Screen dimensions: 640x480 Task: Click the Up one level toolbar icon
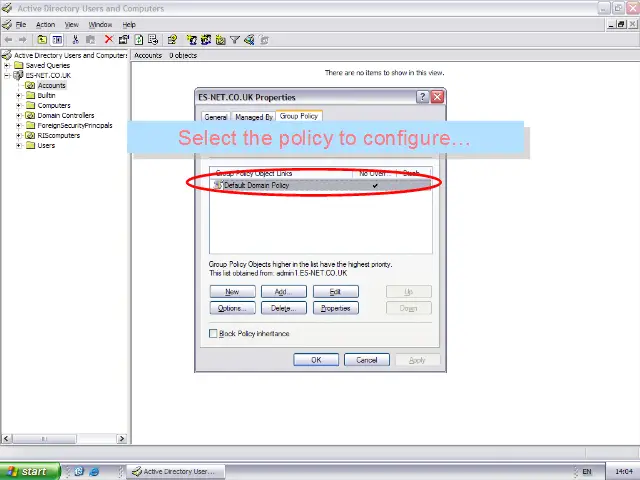pyautogui.click(x=42, y=40)
